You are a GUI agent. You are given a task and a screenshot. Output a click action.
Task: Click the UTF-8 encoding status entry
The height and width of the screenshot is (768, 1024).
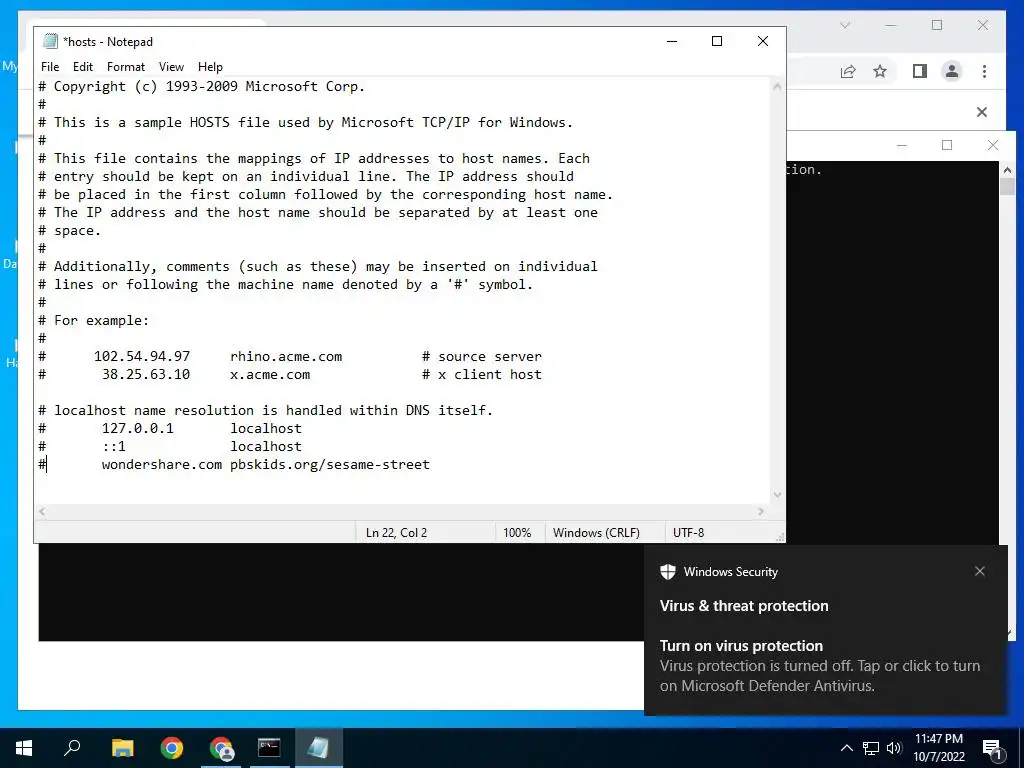[688, 533]
